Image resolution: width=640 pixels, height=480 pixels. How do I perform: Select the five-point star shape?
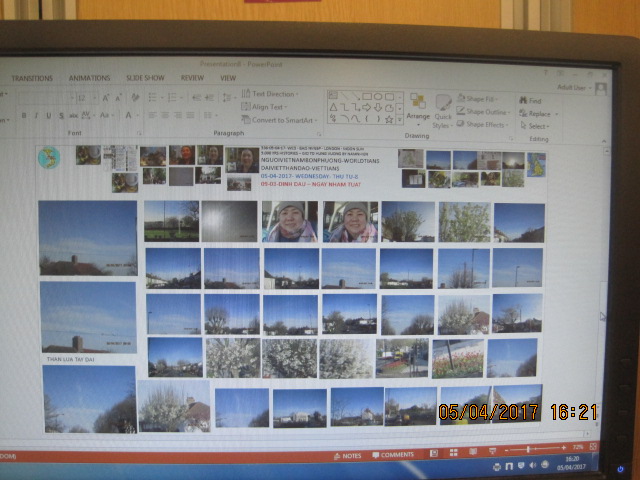click(389, 120)
